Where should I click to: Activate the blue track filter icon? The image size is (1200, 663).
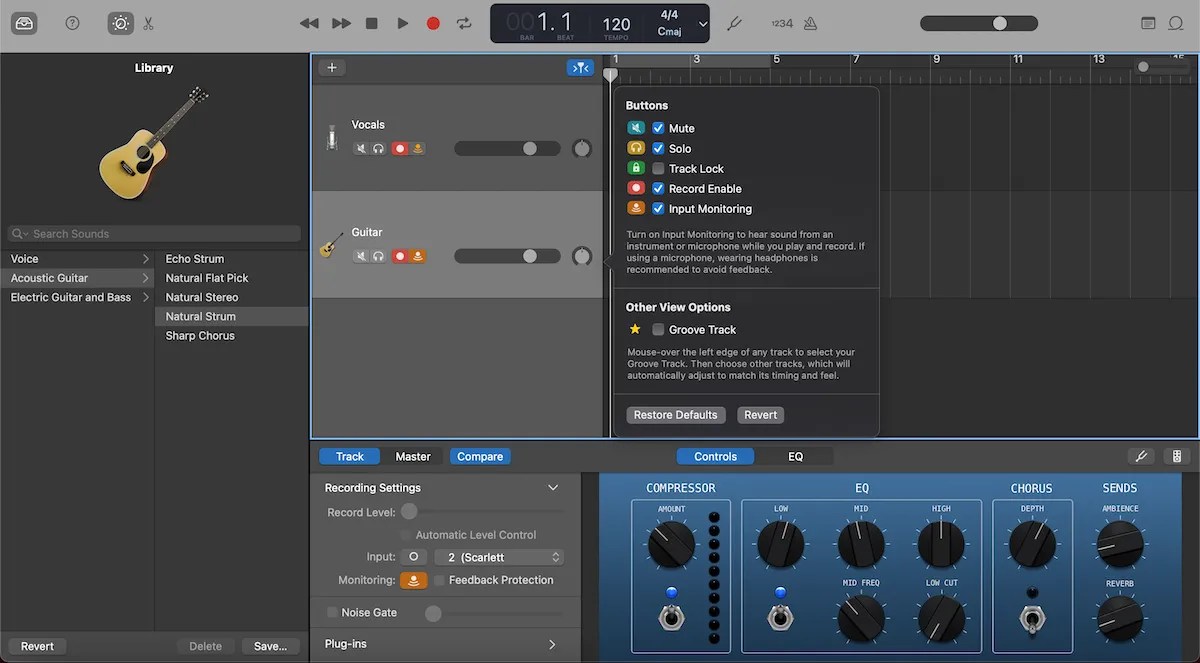pos(580,67)
